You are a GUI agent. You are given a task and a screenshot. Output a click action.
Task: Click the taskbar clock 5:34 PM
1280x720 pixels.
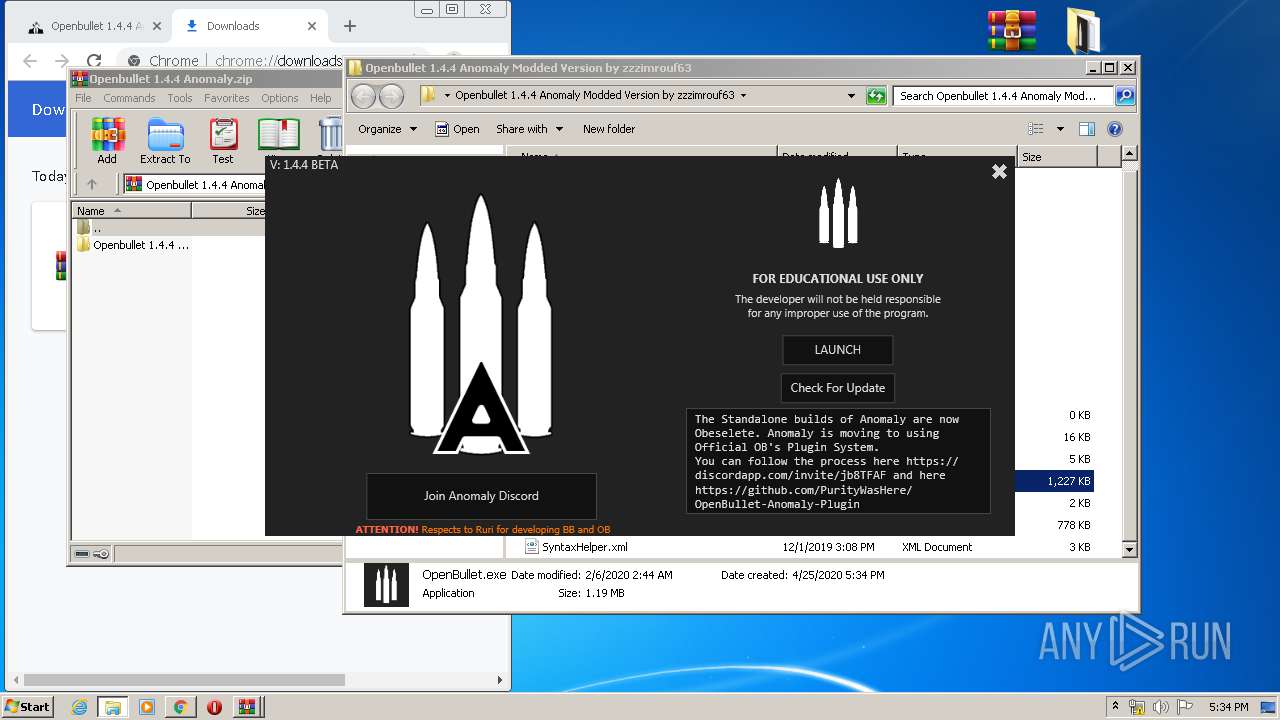tap(1227, 707)
